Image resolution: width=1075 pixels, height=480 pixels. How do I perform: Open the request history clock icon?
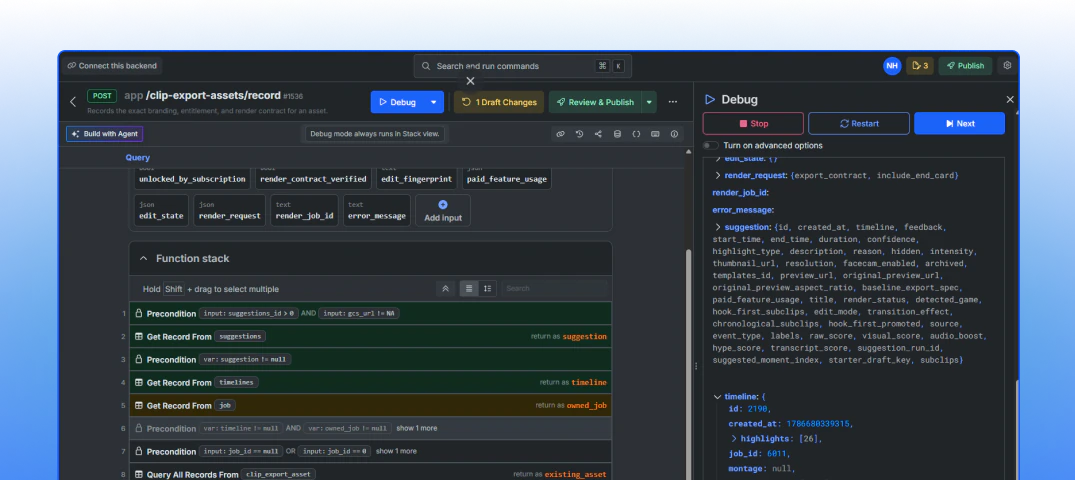coord(579,134)
